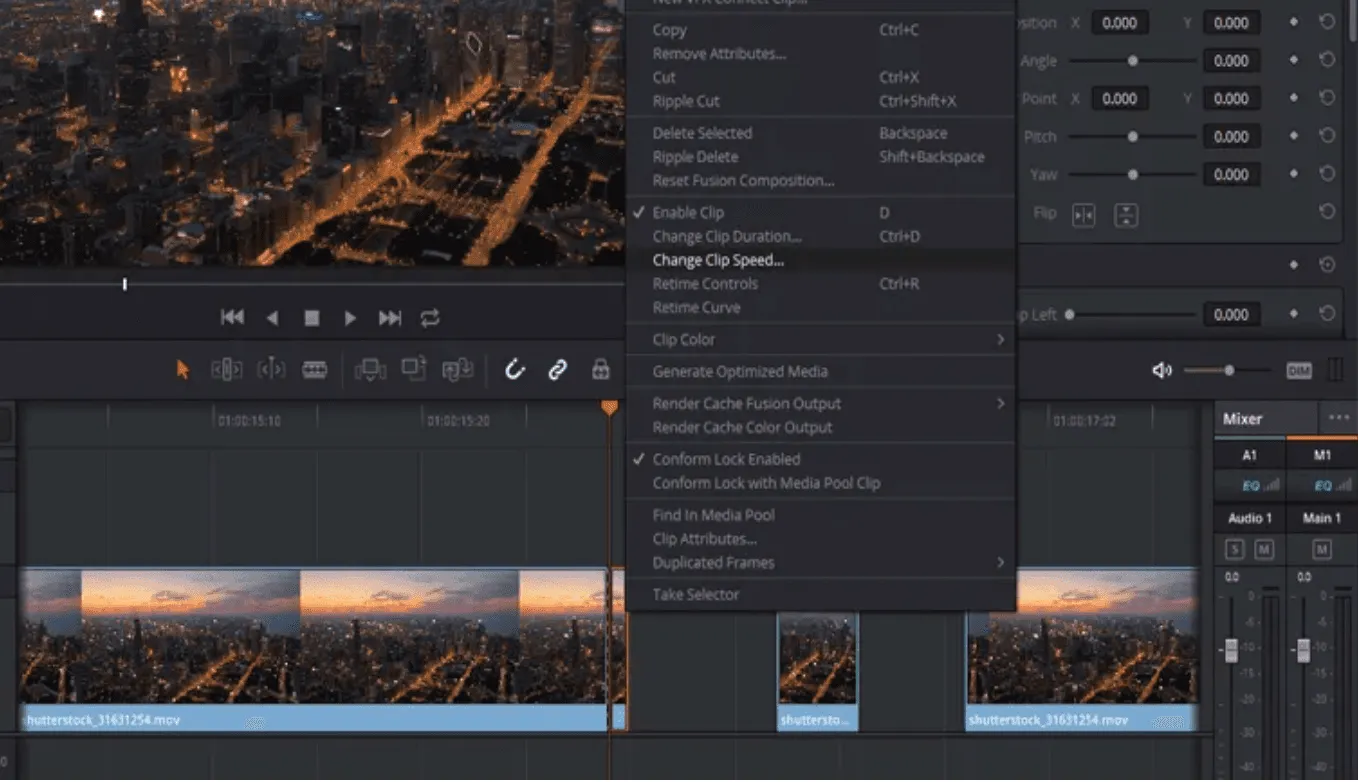Expand the Duplicated Frames submenu
Screen dimensions: 1358x782
[713, 562]
